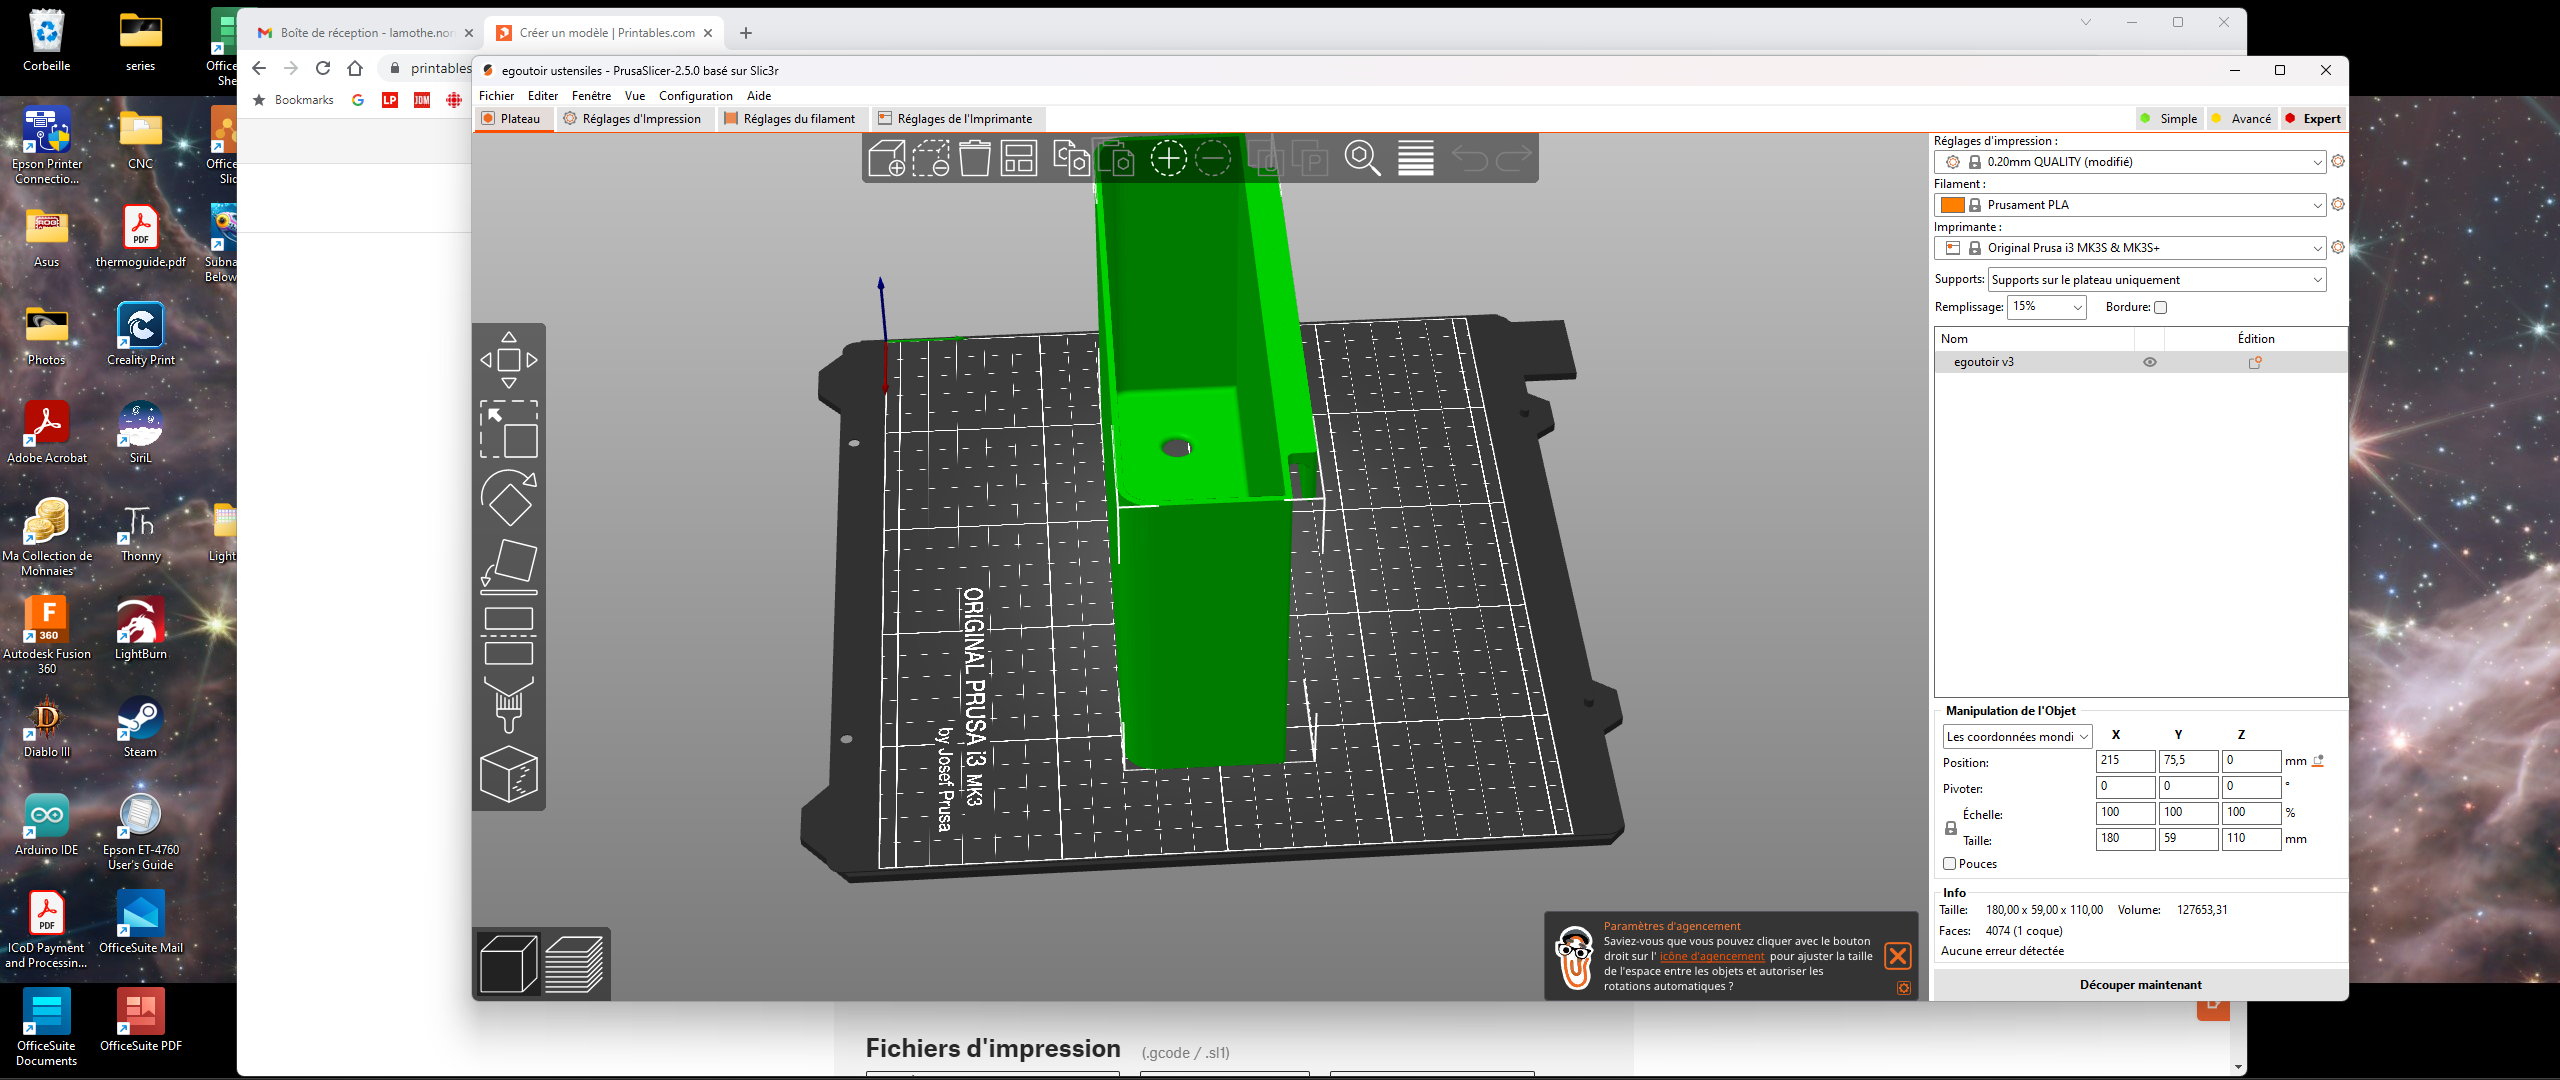Select Simple mode
2560x1080 pixels.
click(2168, 118)
